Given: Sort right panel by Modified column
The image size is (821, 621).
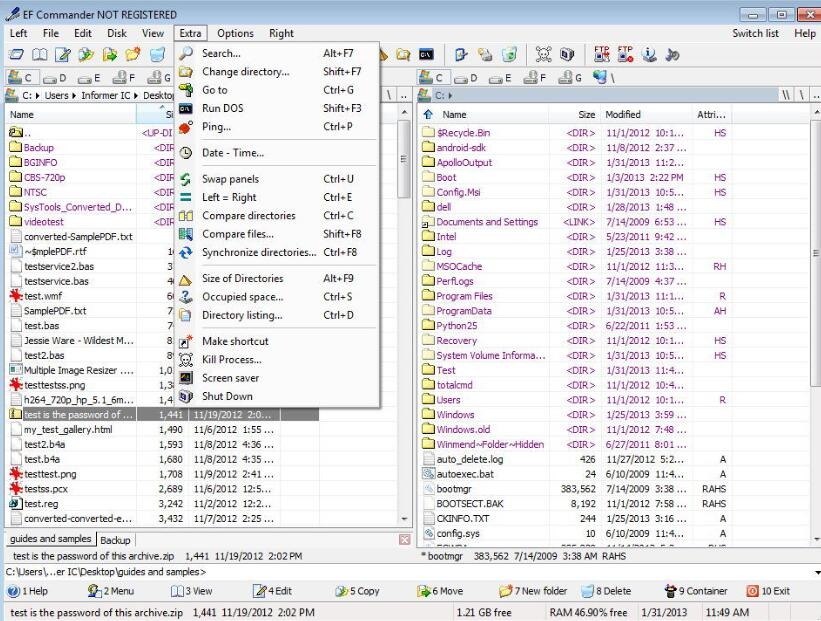Looking at the screenshot, I should point(622,115).
